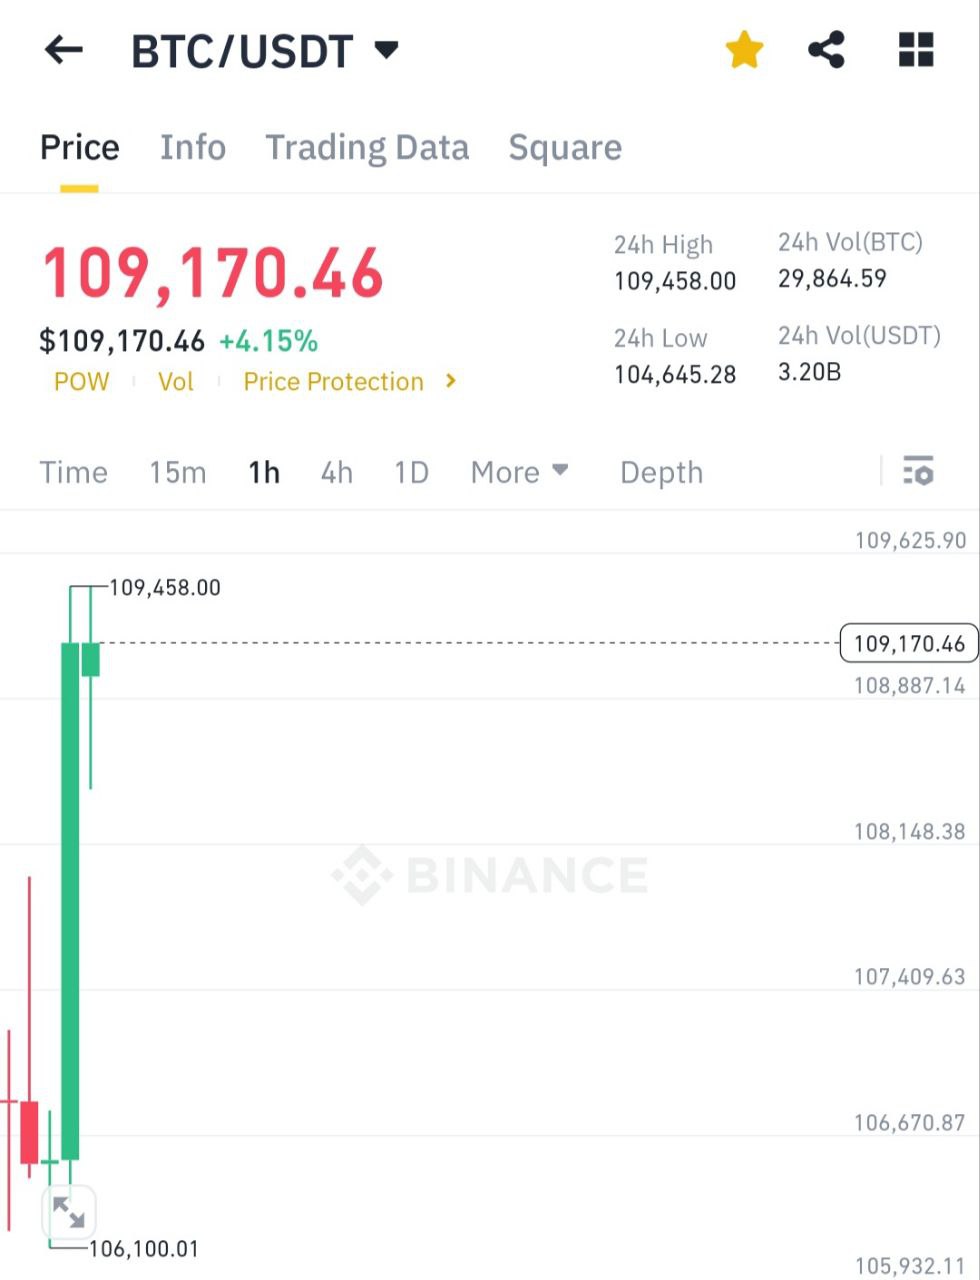Open the Square tab
The width and height of the screenshot is (980, 1280).
click(x=565, y=148)
